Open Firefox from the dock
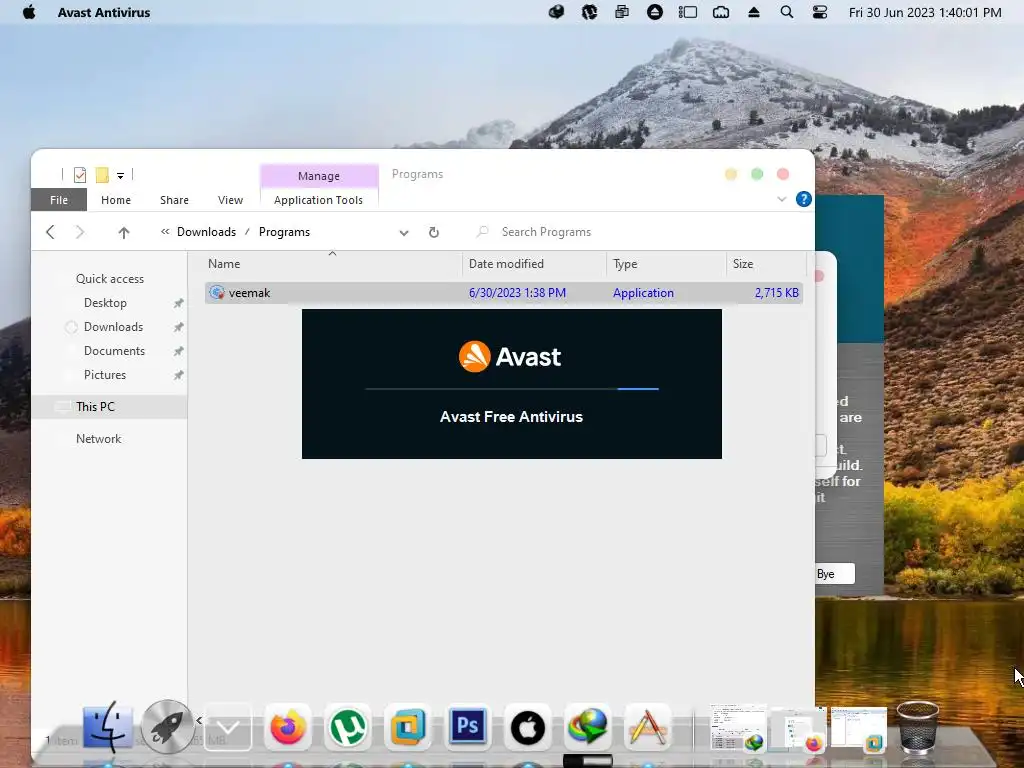 288,727
